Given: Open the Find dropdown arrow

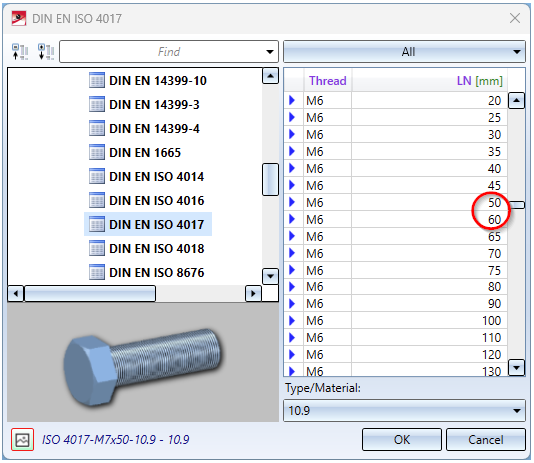Looking at the screenshot, I should (270, 52).
